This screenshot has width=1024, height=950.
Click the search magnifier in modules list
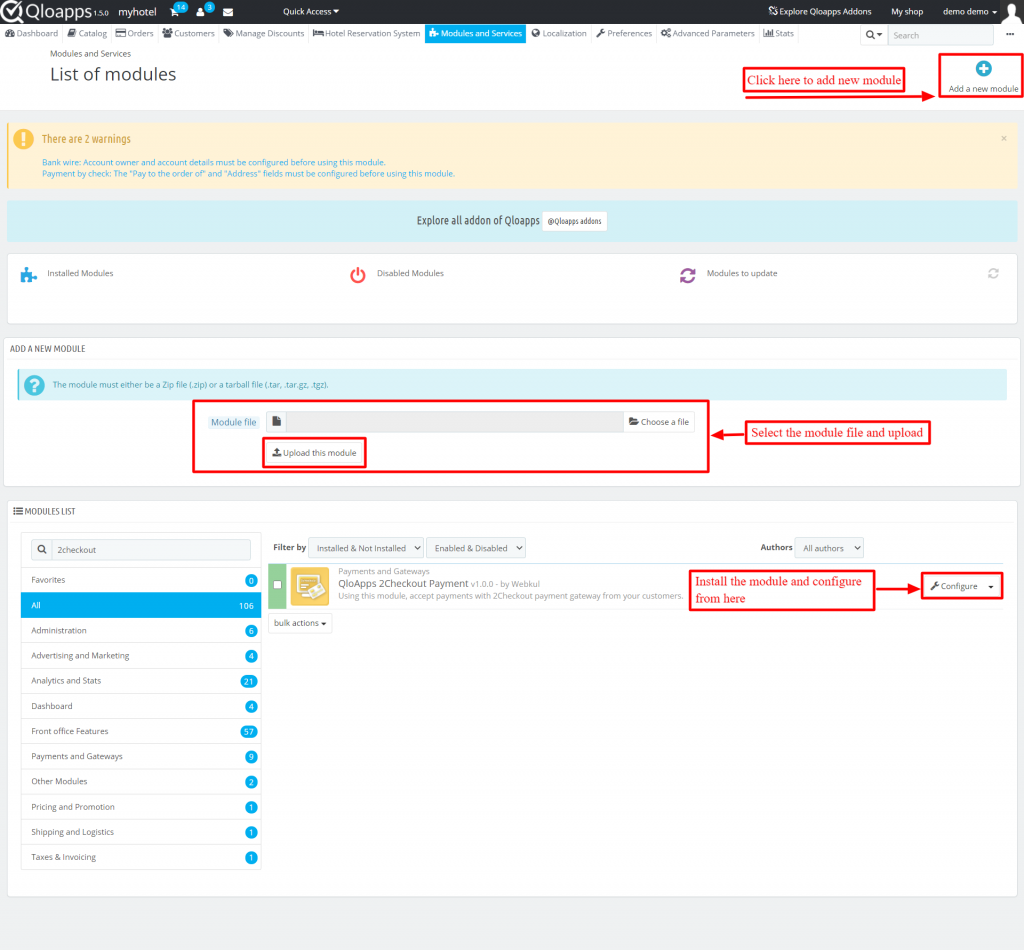coord(42,550)
